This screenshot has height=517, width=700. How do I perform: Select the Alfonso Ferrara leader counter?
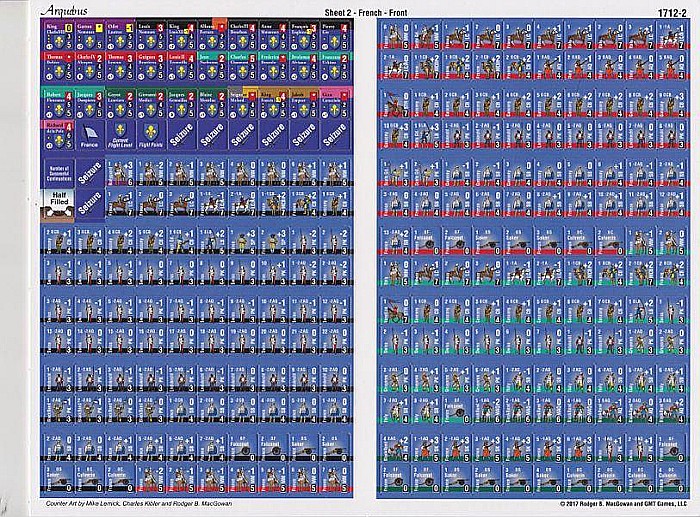(x=212, y=35)
